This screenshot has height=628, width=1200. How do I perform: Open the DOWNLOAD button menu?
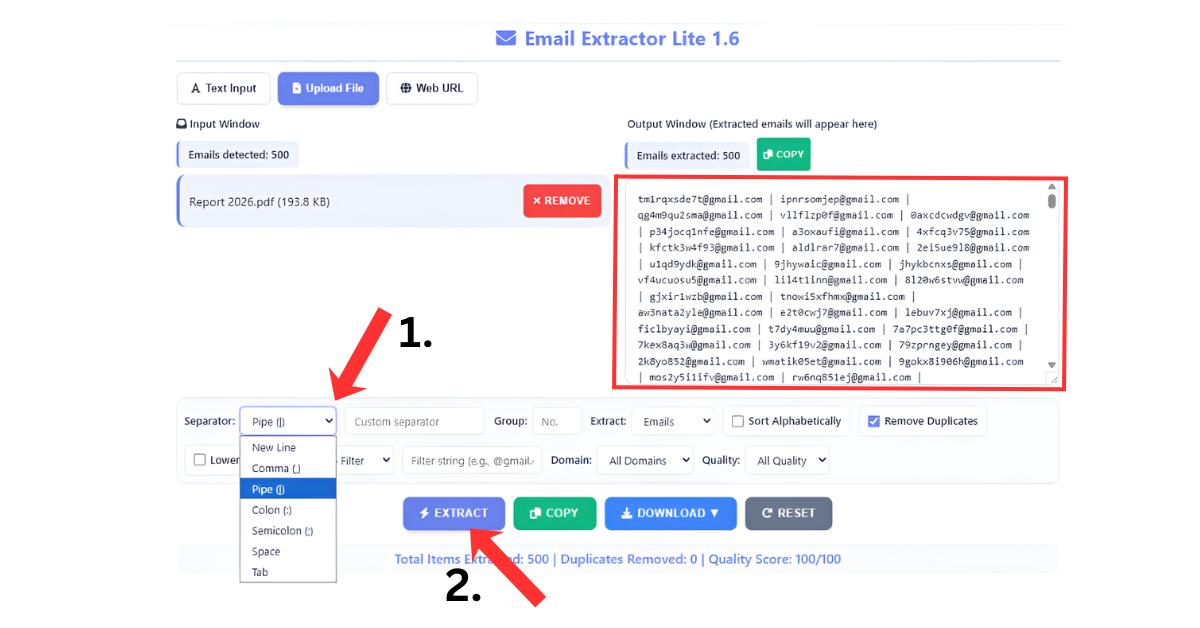pyautogui.click(x=670, y=513)
